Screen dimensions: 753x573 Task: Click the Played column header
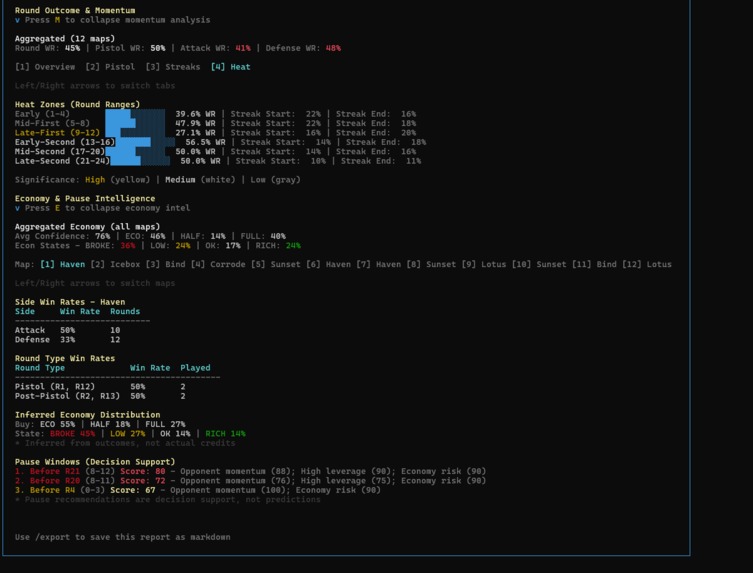pos(195,367)
